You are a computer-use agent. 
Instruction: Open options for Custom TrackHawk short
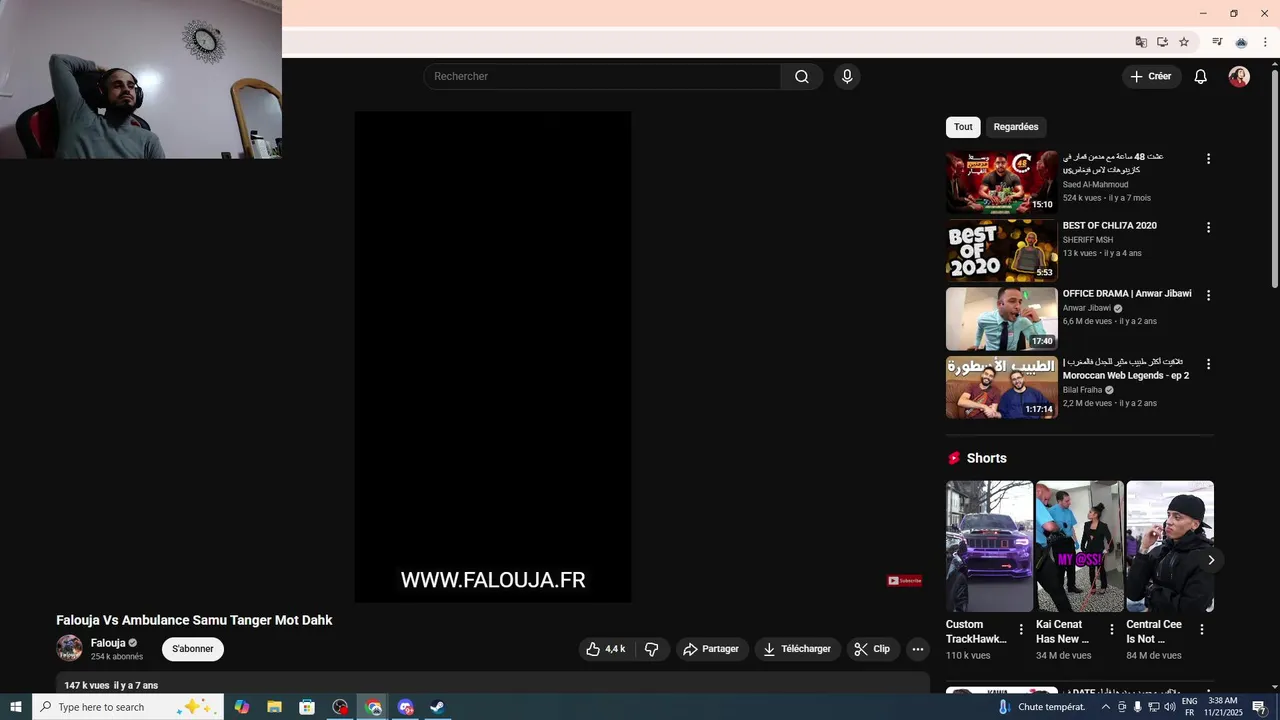[x=1021, y=629]
